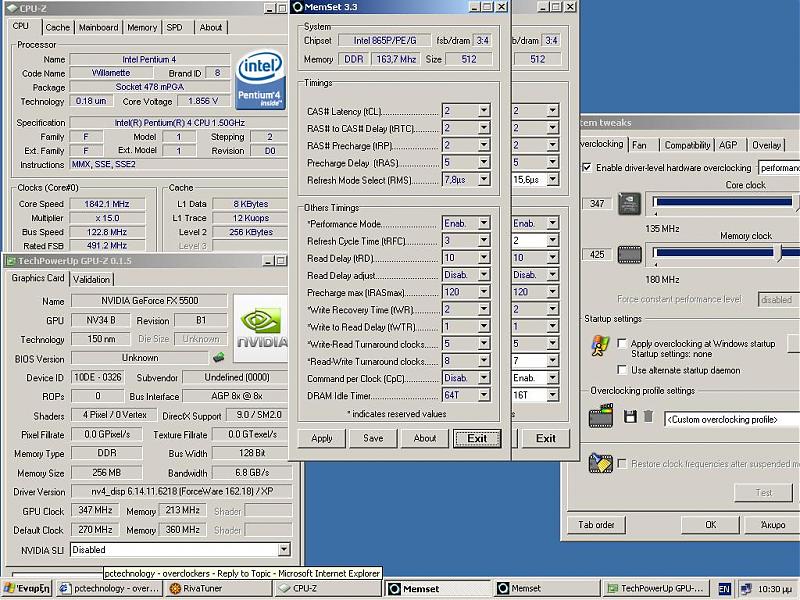Open Mainboard tab in CPU-Z

pyautogui.click(x=98, y=28)
